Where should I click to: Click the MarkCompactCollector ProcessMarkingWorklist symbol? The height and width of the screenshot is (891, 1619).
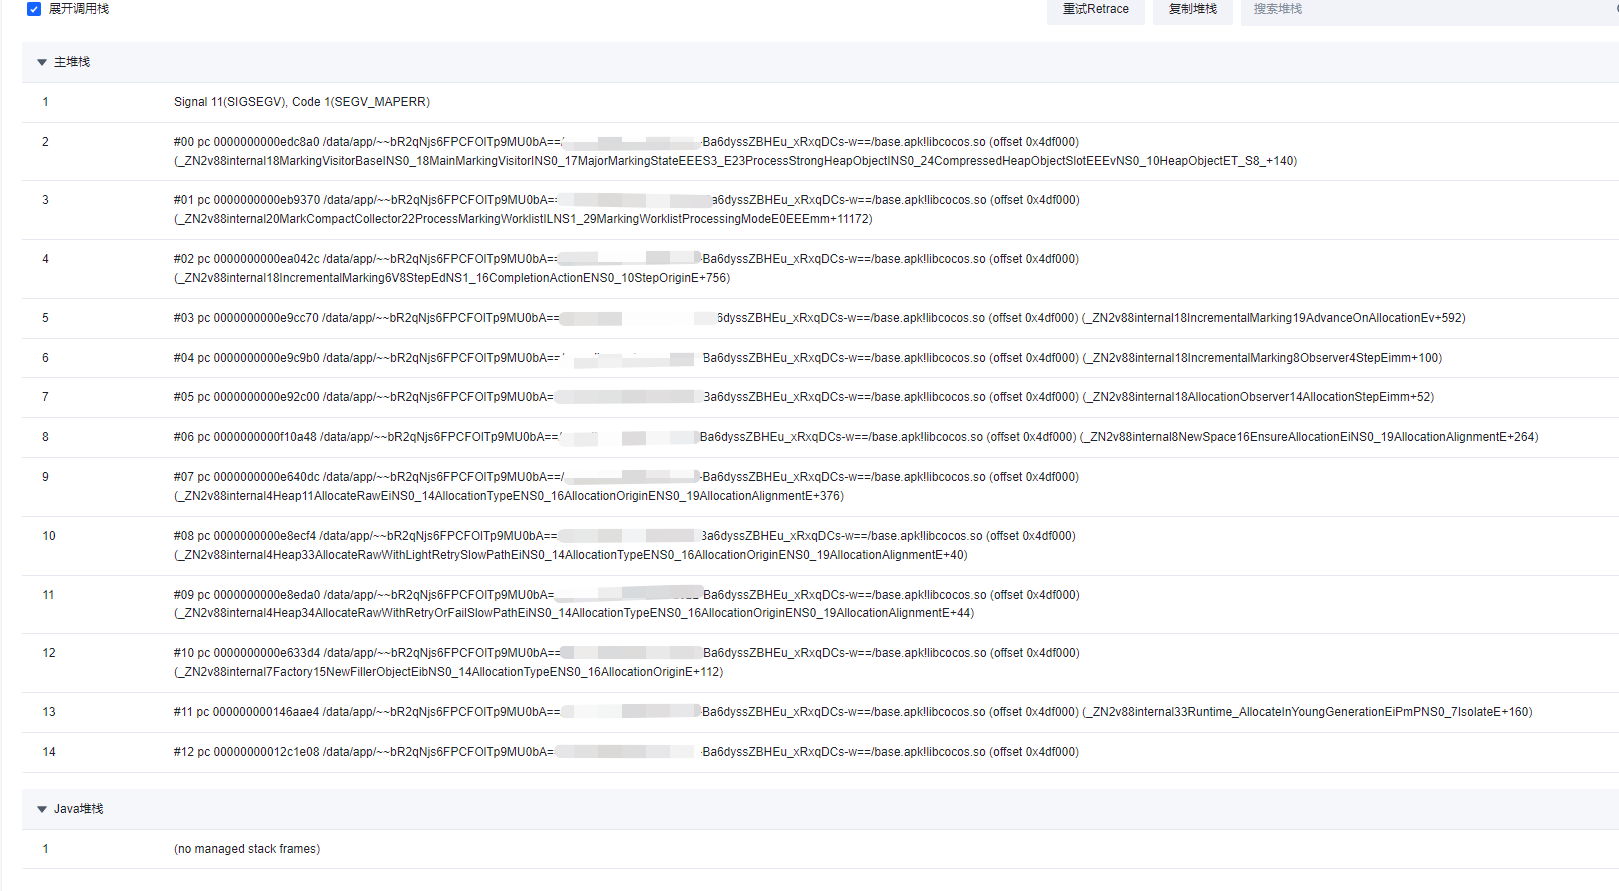tap(523, 219)
